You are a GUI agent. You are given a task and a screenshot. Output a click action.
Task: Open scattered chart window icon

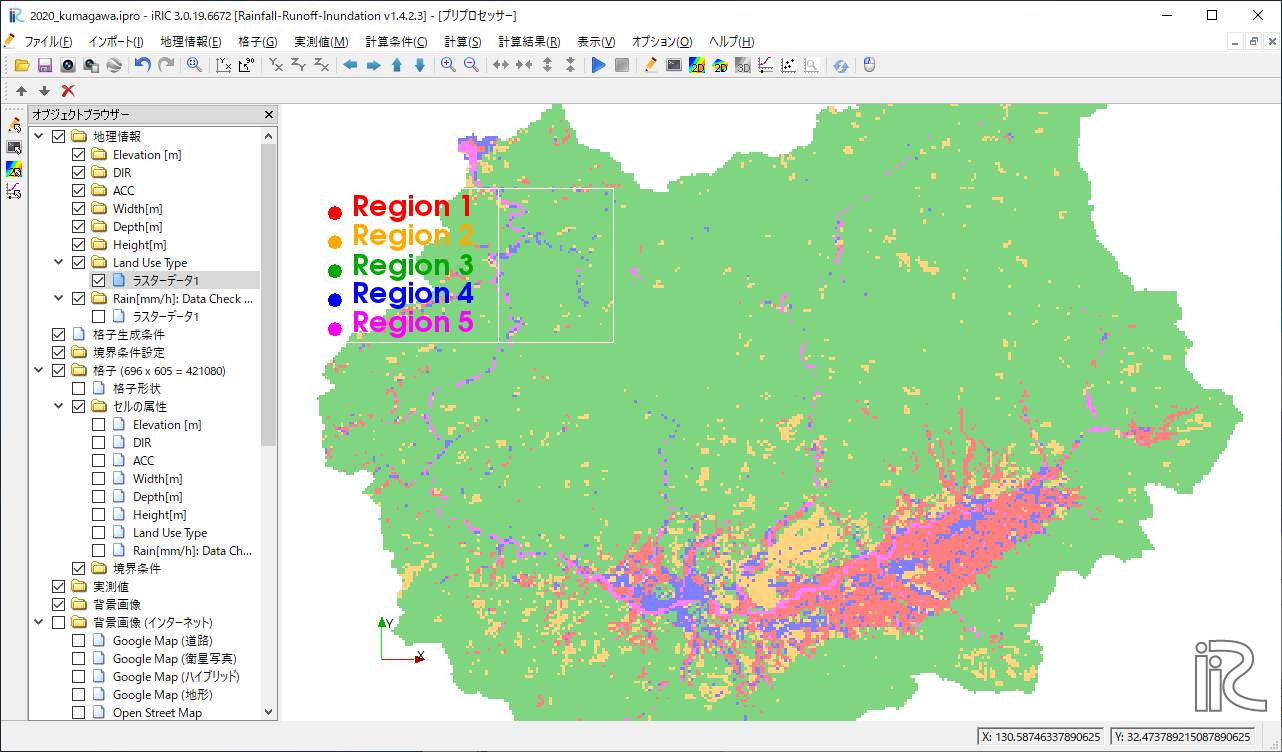(789, 65)
